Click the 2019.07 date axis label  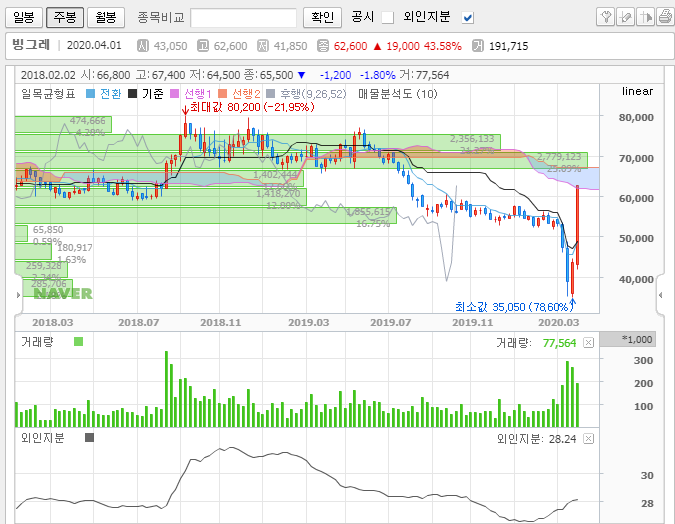[390, 322]
